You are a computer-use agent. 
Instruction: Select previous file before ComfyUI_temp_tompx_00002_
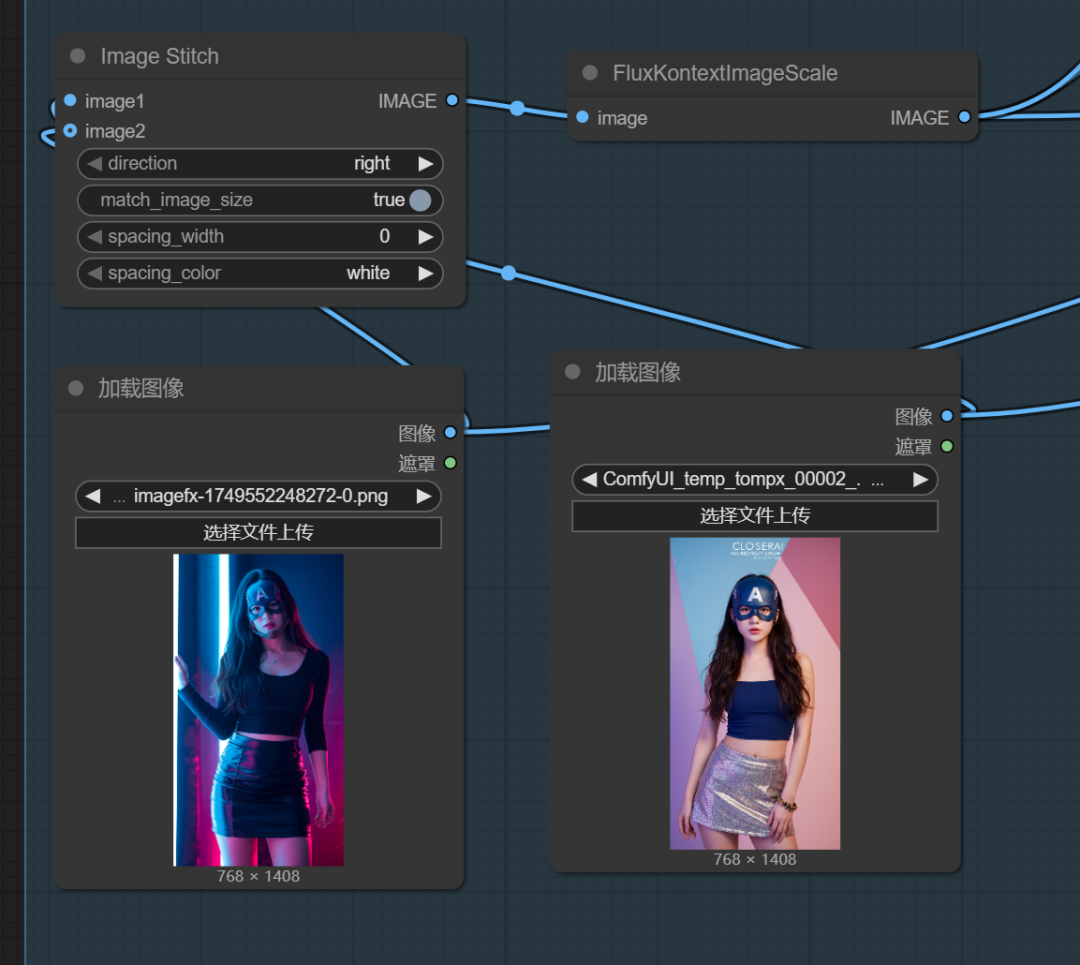tap(590, 479)
